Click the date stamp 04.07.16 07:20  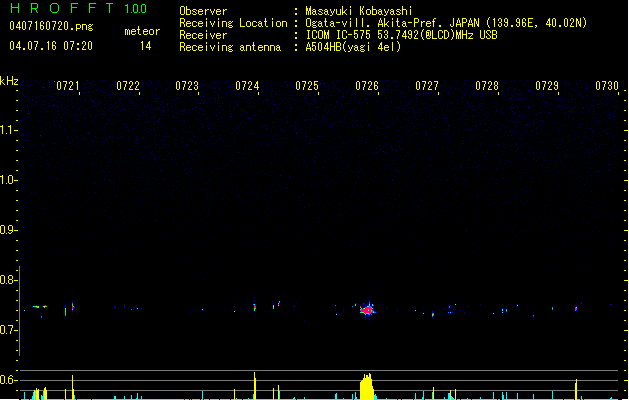pos(51,46)
